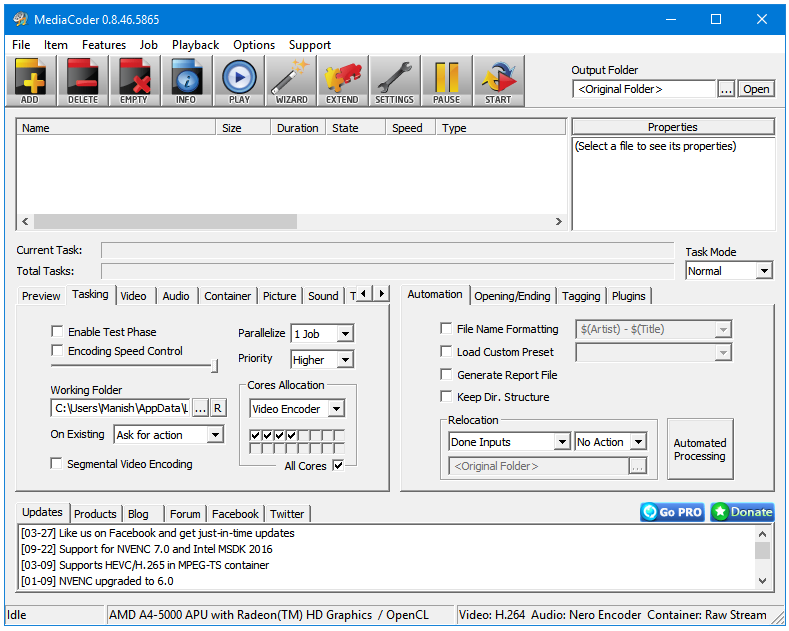Click the Donate star badge
This screenshot has width=789, height=631.
tap(742, 512)
